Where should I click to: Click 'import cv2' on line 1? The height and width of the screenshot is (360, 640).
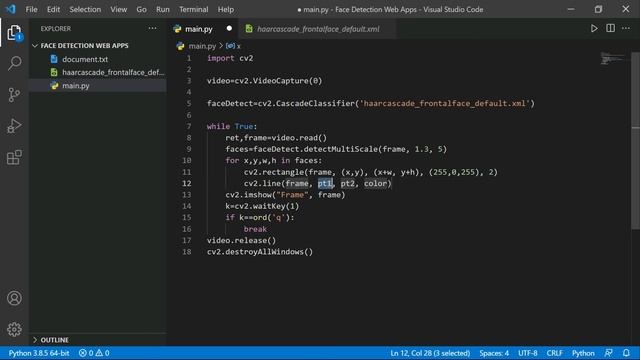tap(230, 58)
